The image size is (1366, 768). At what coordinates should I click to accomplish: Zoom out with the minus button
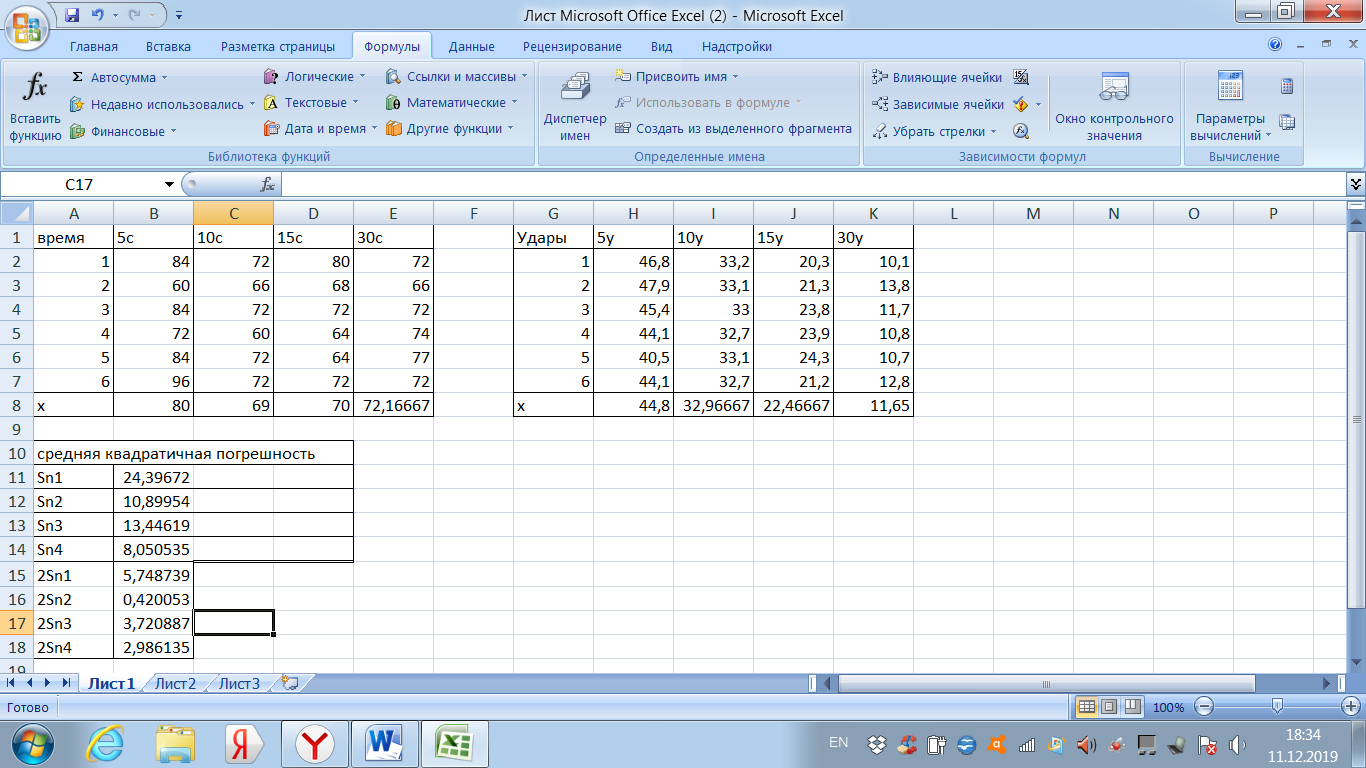coord(1204,707)
